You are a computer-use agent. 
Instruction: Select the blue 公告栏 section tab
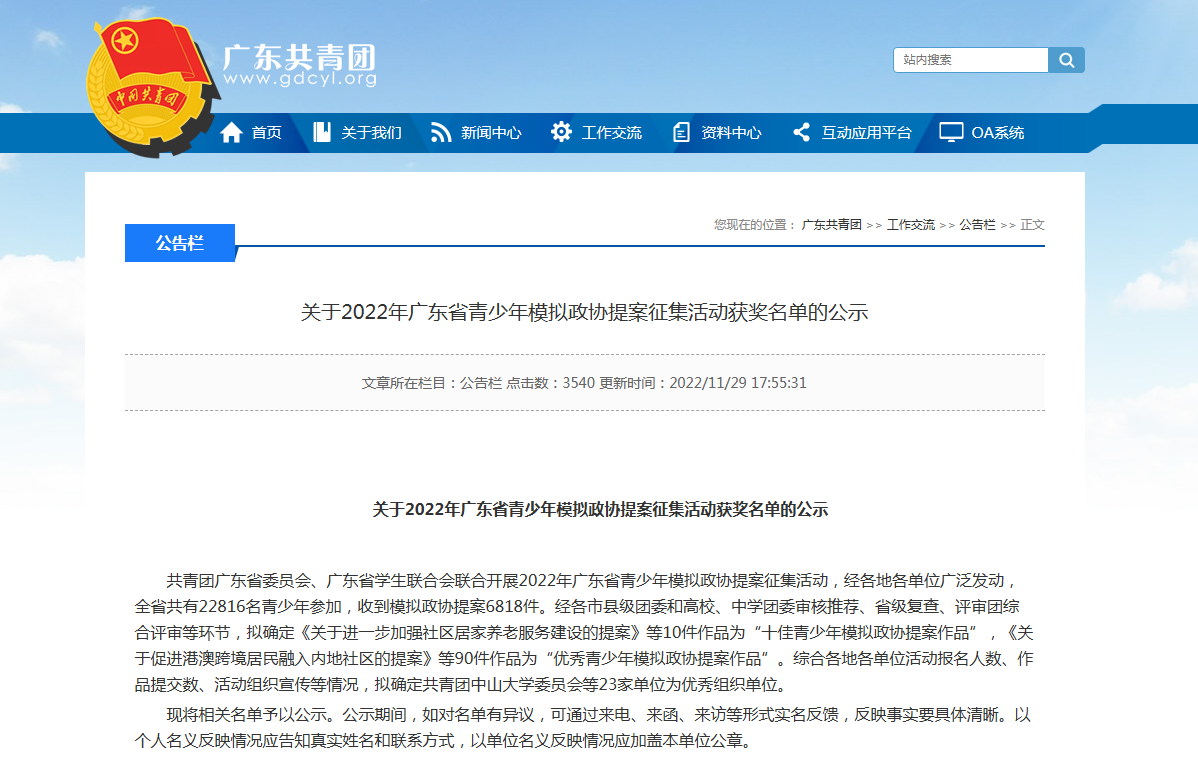coord(179,243)
